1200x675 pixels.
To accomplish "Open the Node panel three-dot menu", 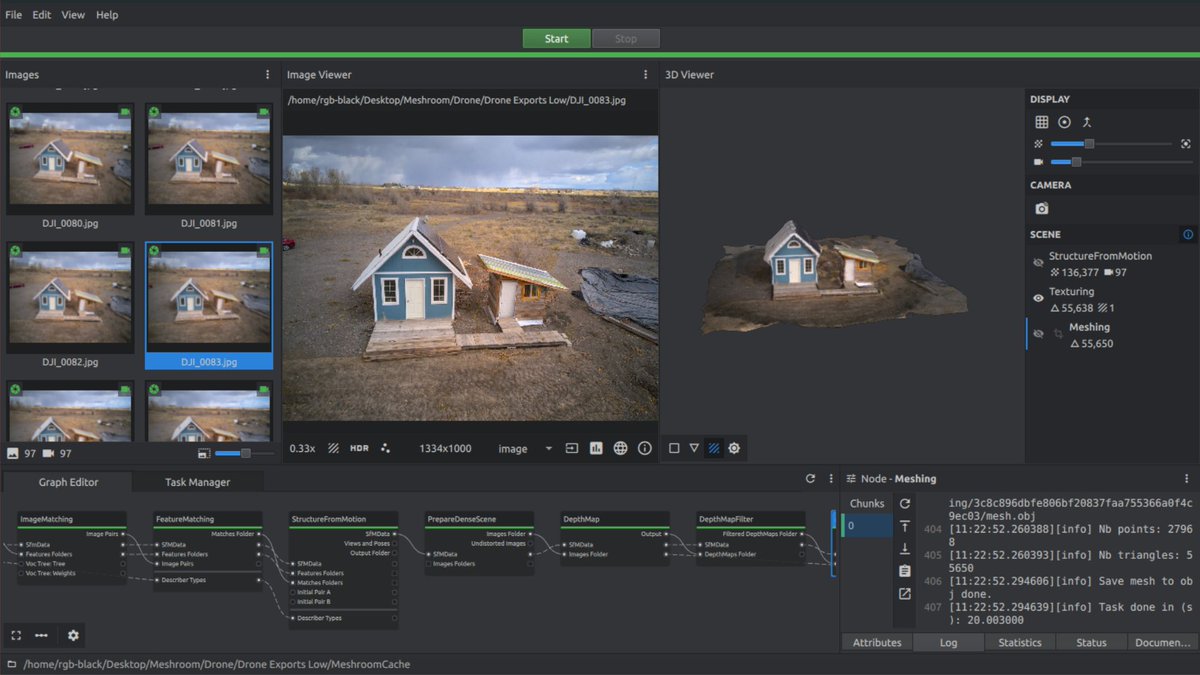I will click(x=1187, y=479).
